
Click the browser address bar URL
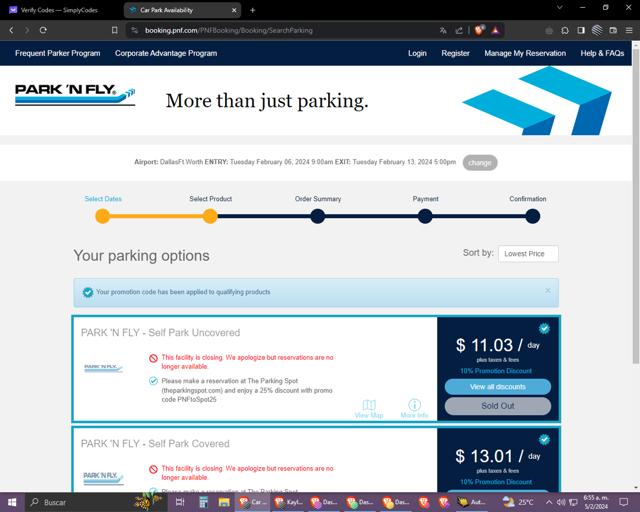click(x=229, y=30)
